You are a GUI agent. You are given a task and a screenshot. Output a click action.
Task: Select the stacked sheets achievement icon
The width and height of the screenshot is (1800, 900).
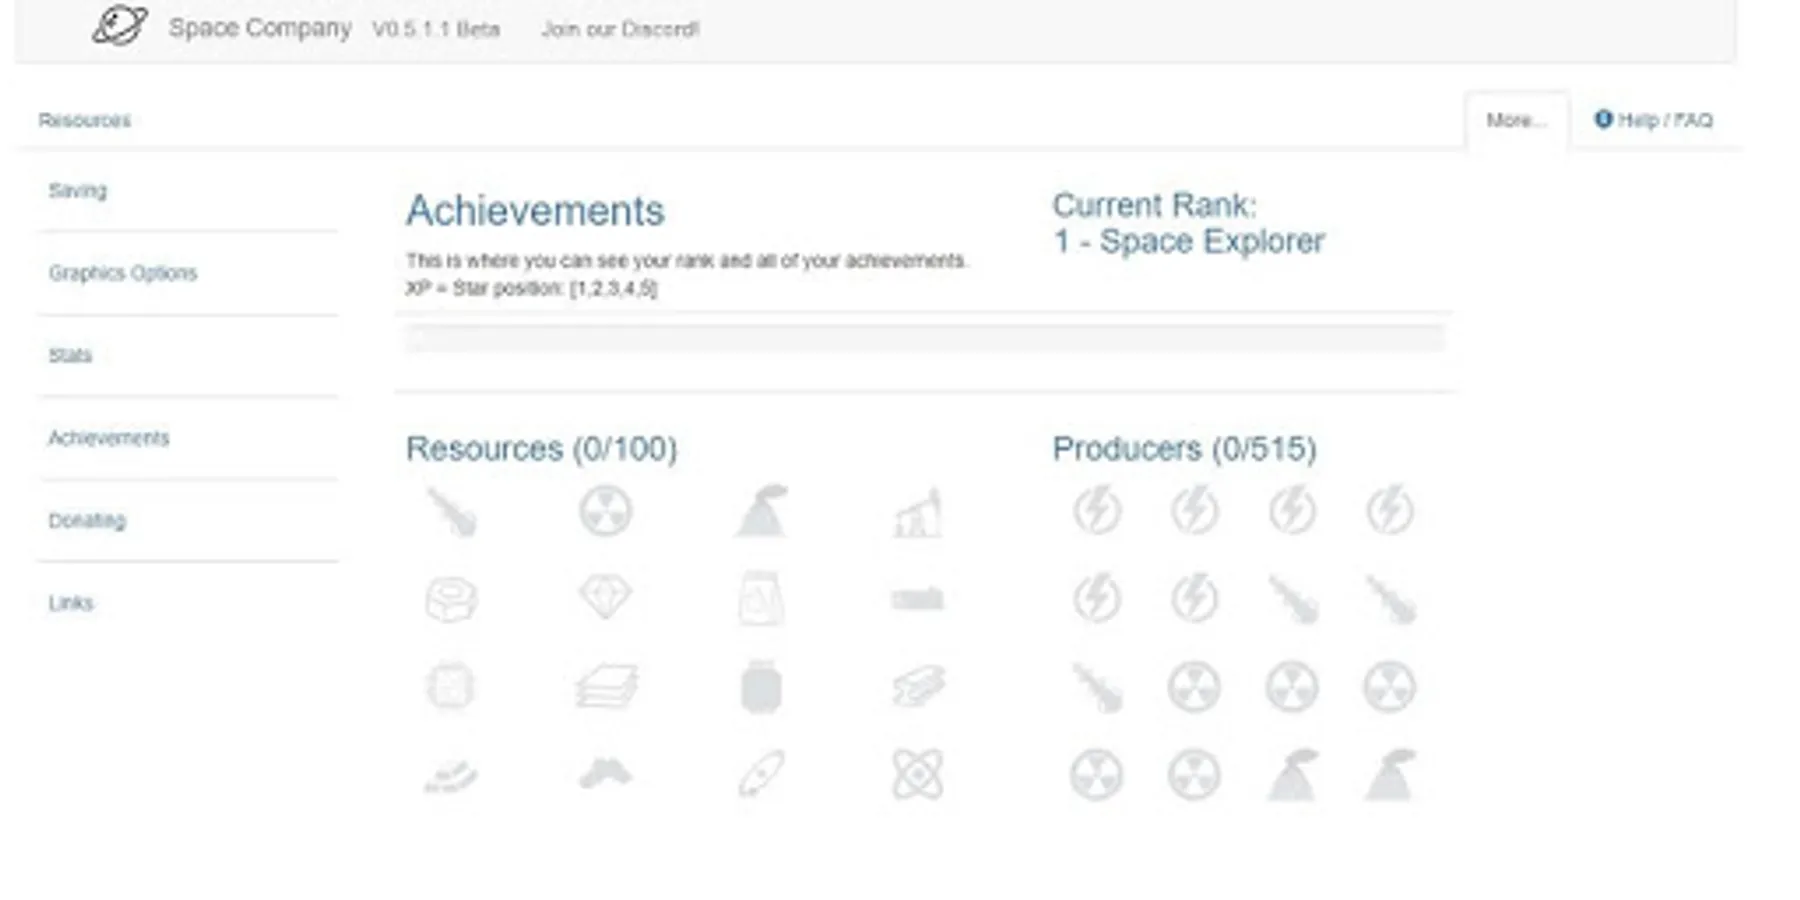[606, 687]
